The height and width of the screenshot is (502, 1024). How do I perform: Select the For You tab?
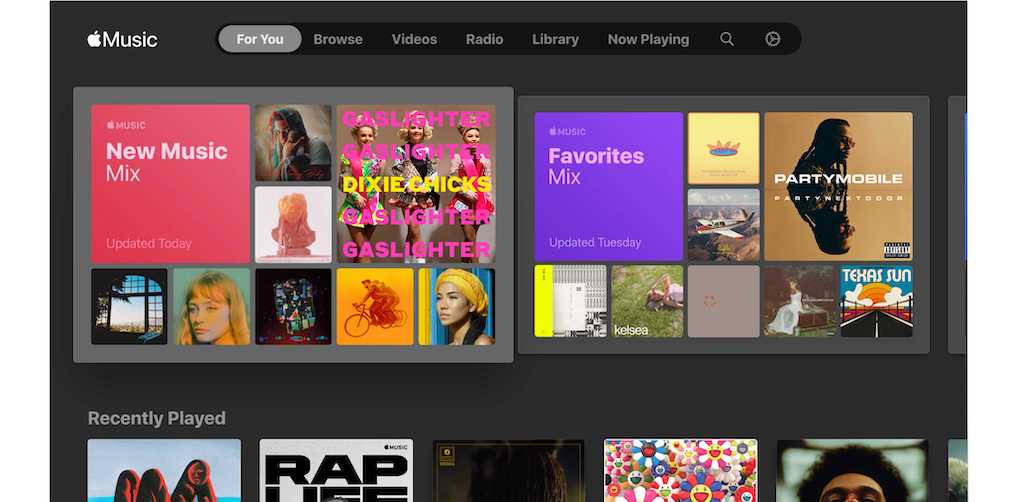coord(260,39)
